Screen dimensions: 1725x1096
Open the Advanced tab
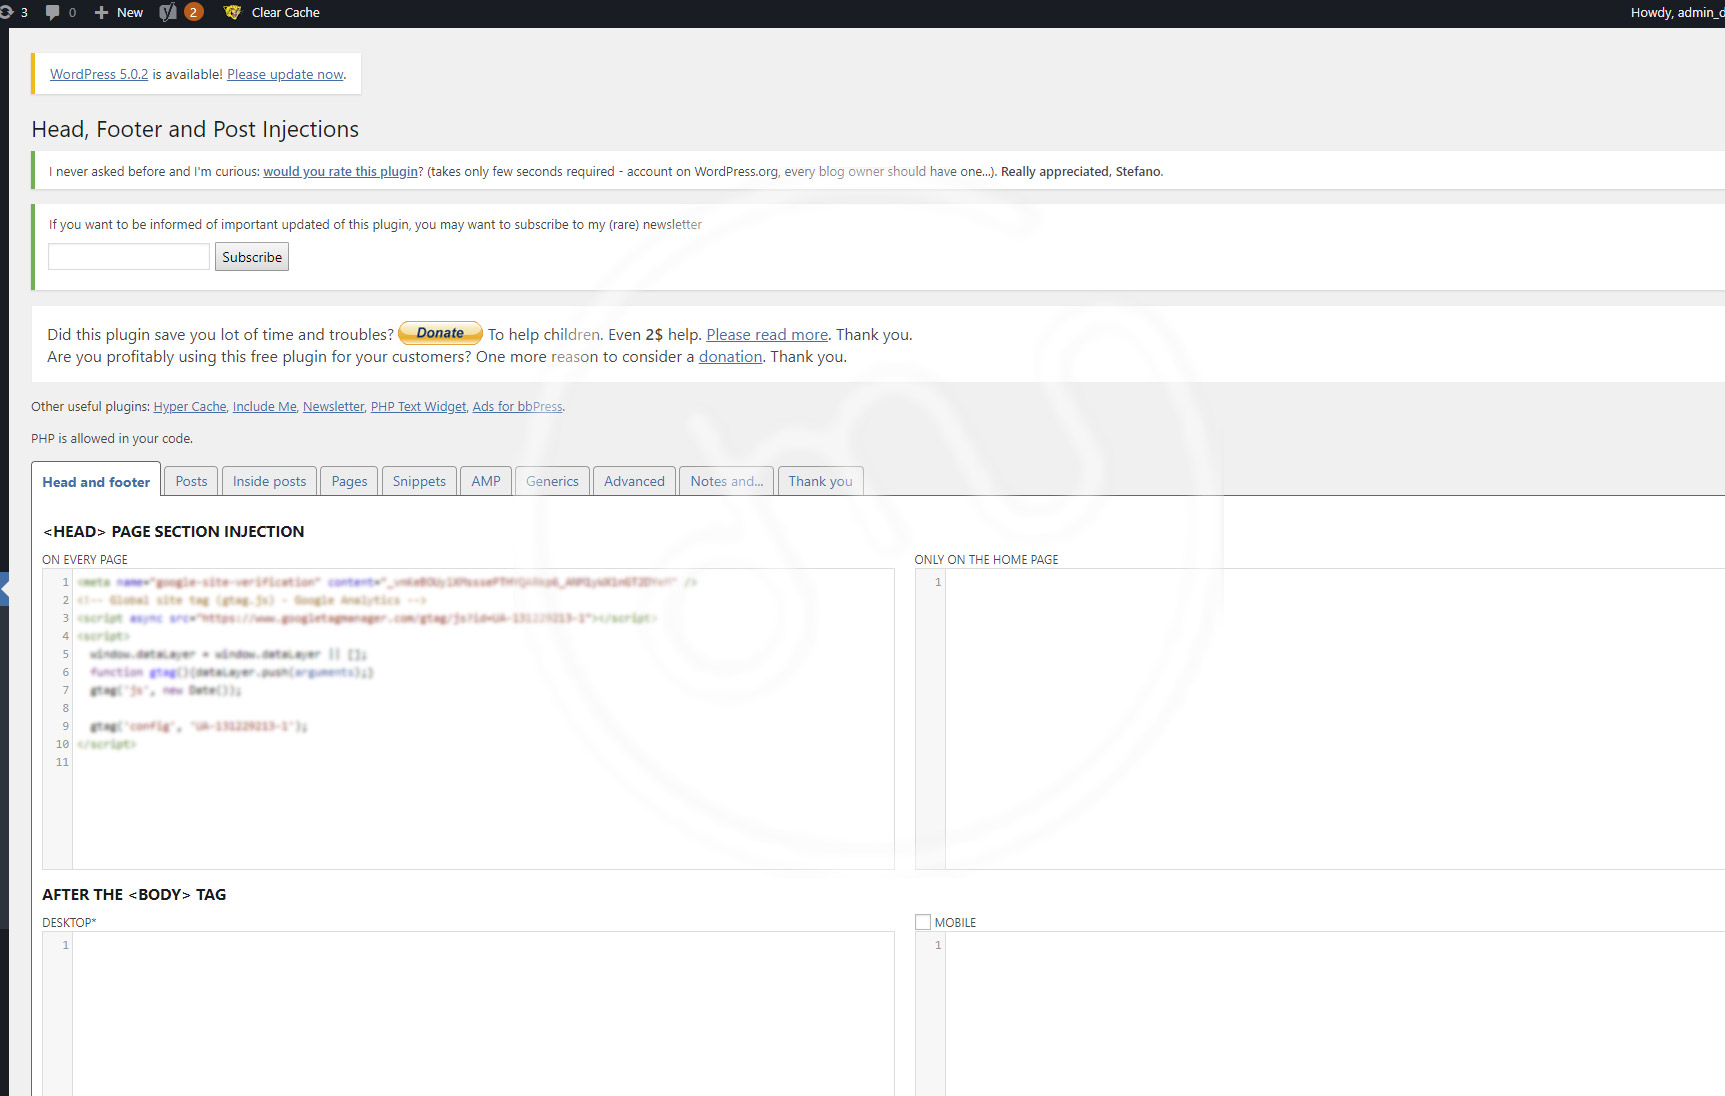coord(634,481)
